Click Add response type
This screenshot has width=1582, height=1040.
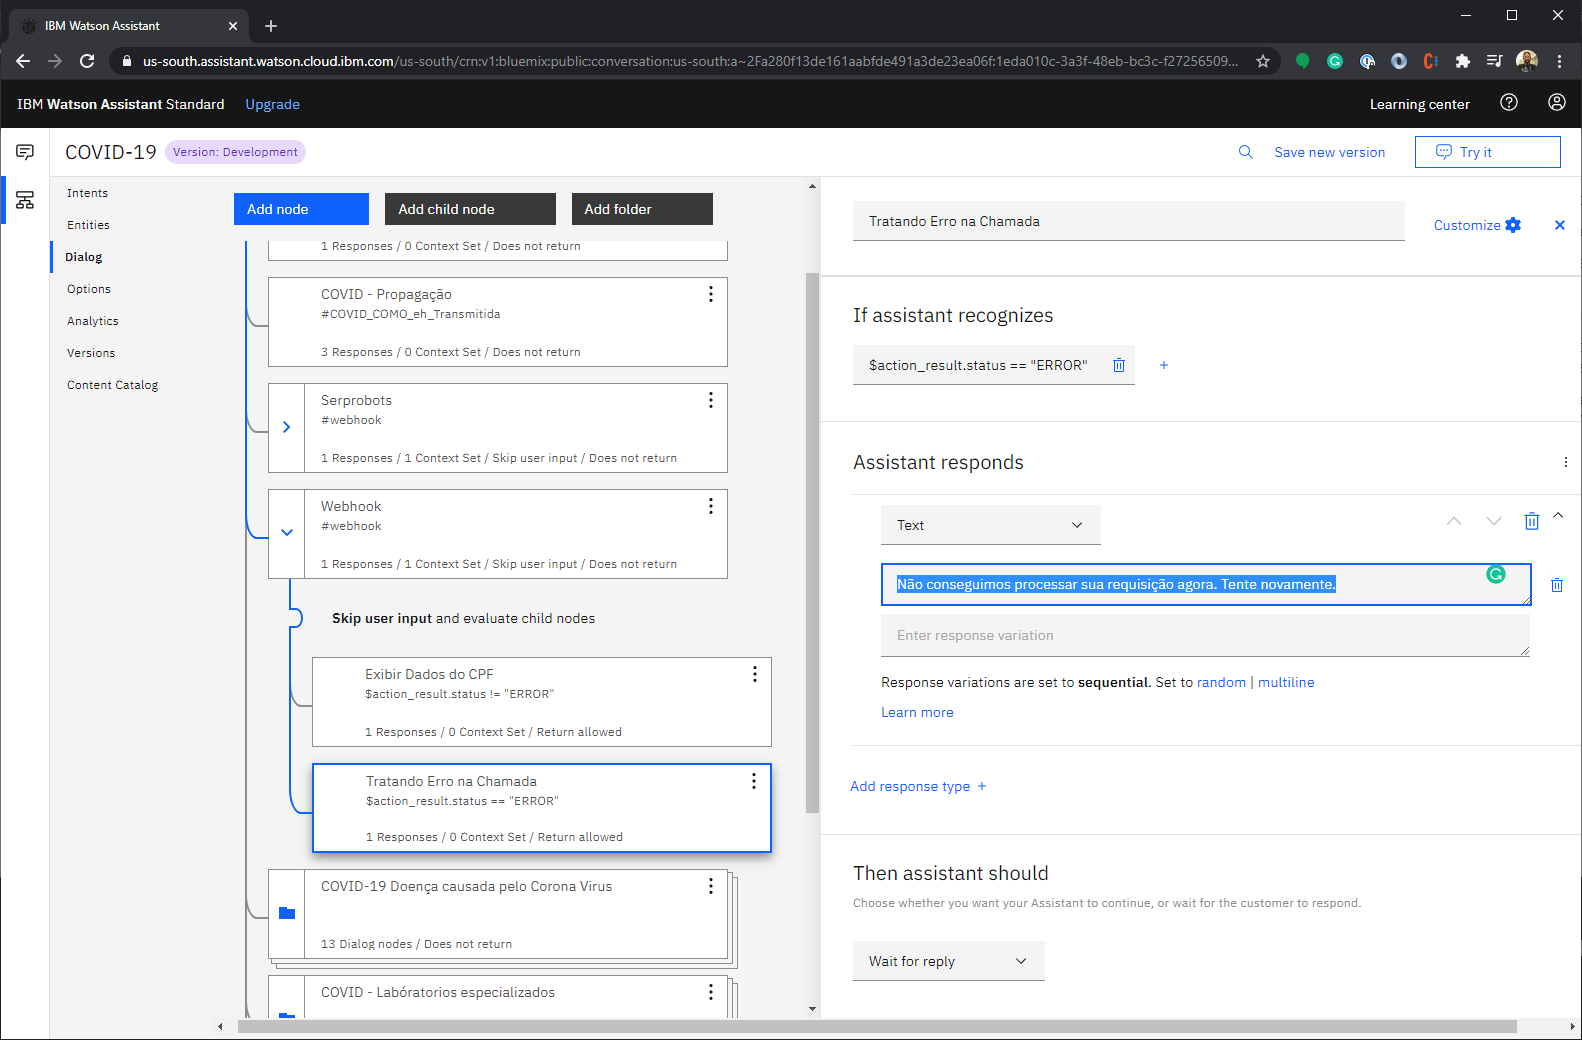coord(918,786)
